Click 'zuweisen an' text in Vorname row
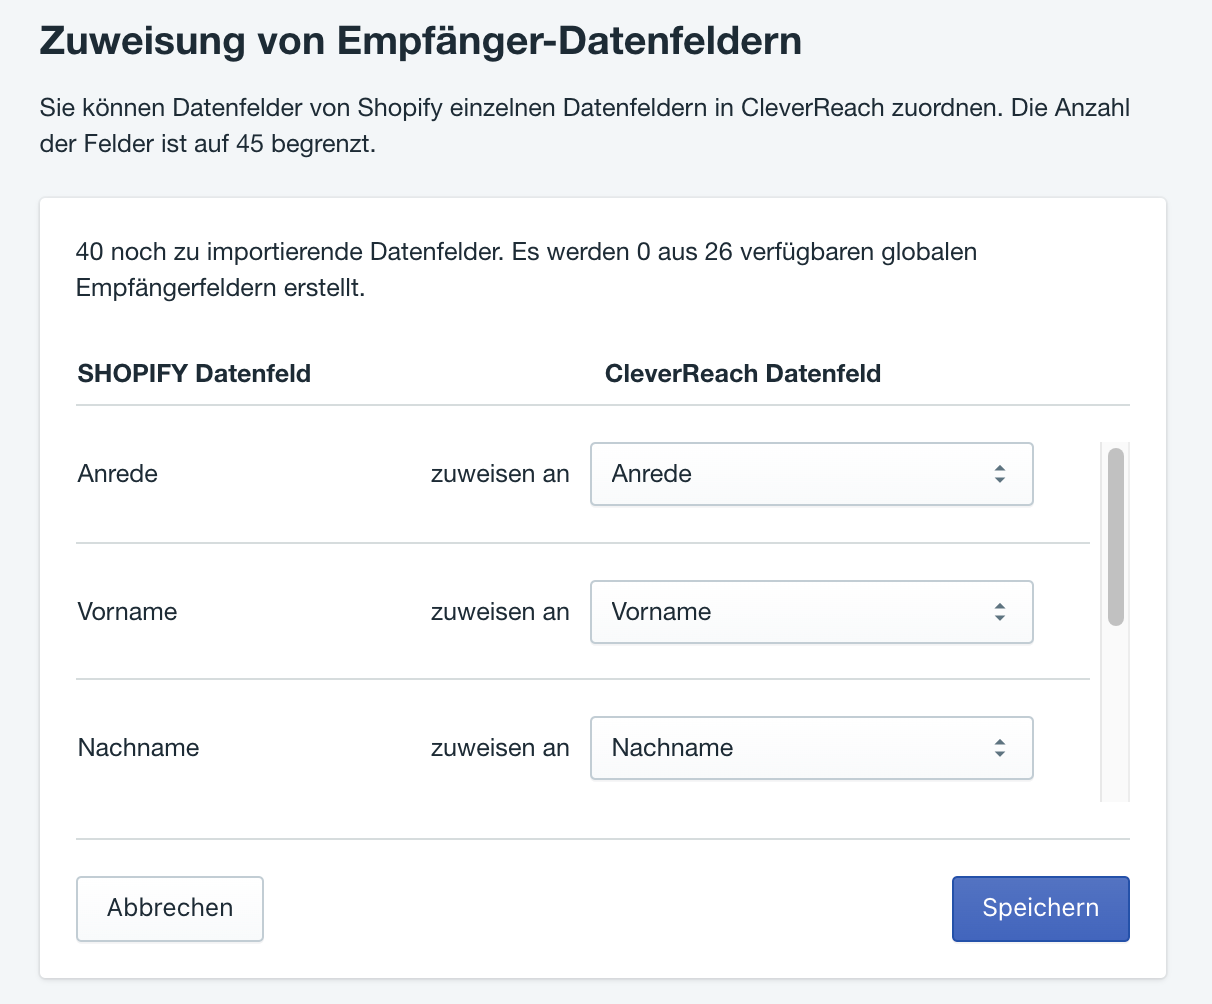 [x=500, y=612]
